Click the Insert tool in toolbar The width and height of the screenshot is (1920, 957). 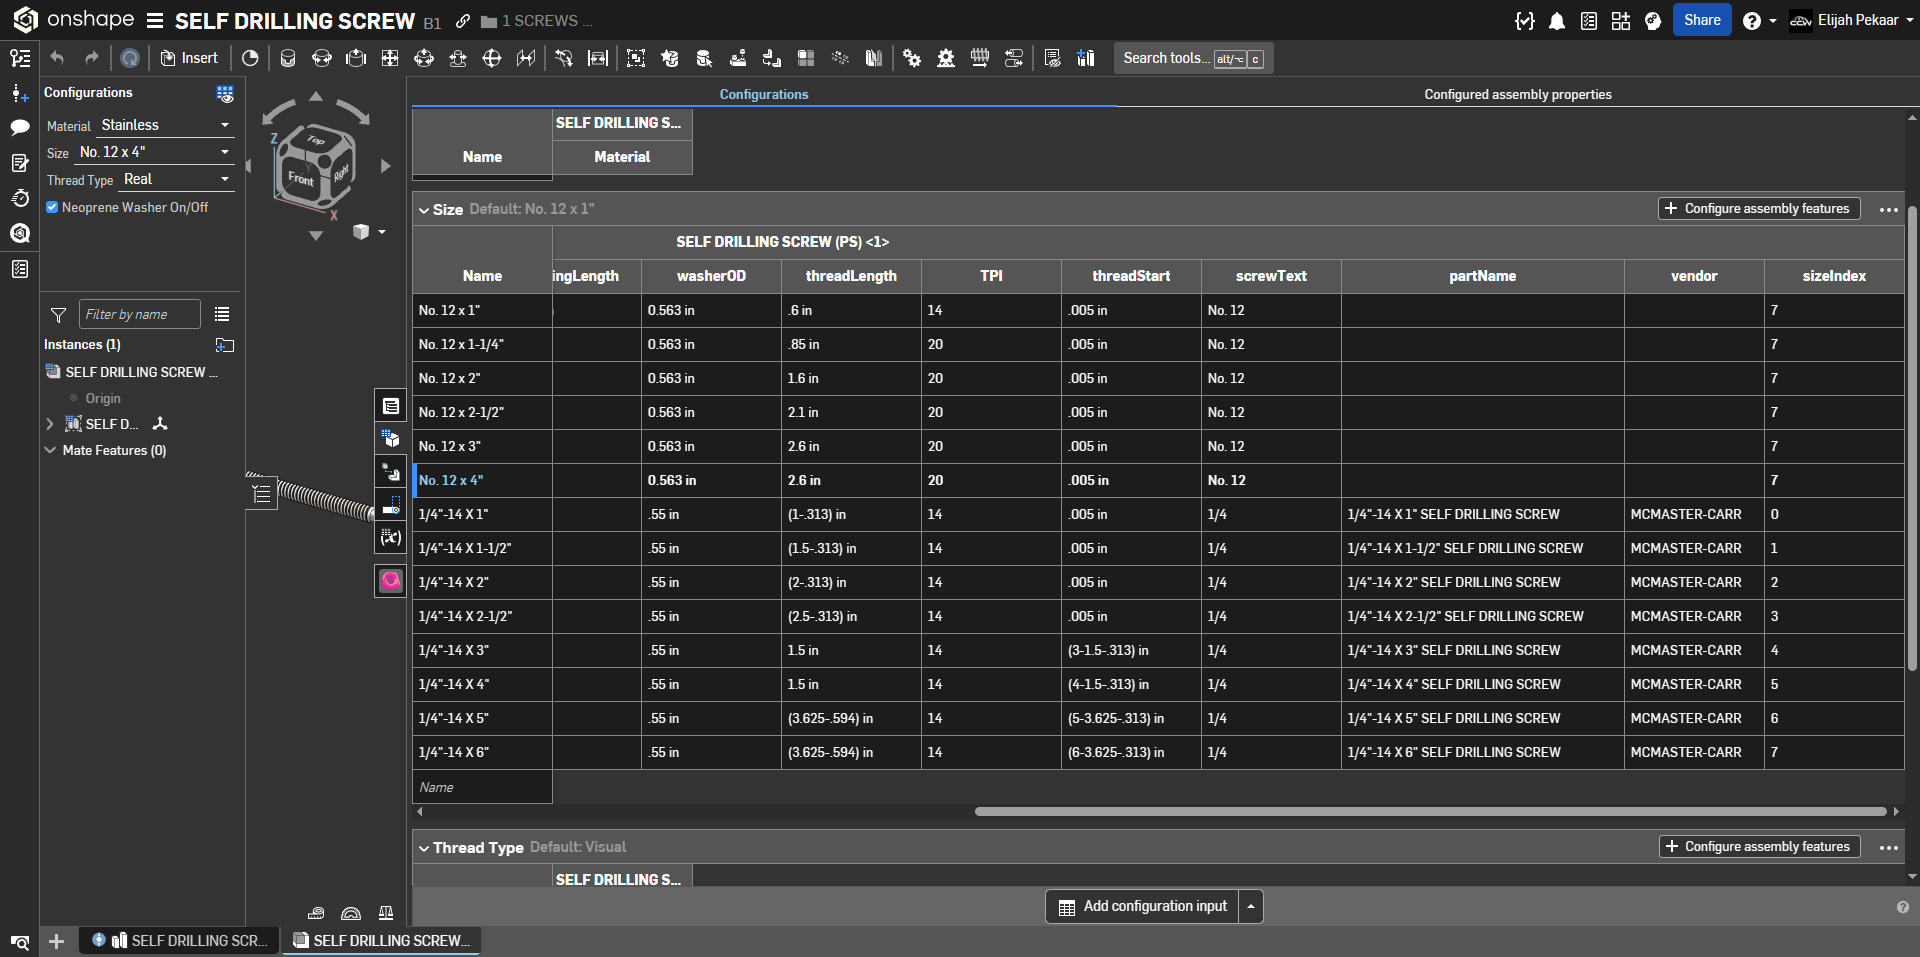pos(189,58)
